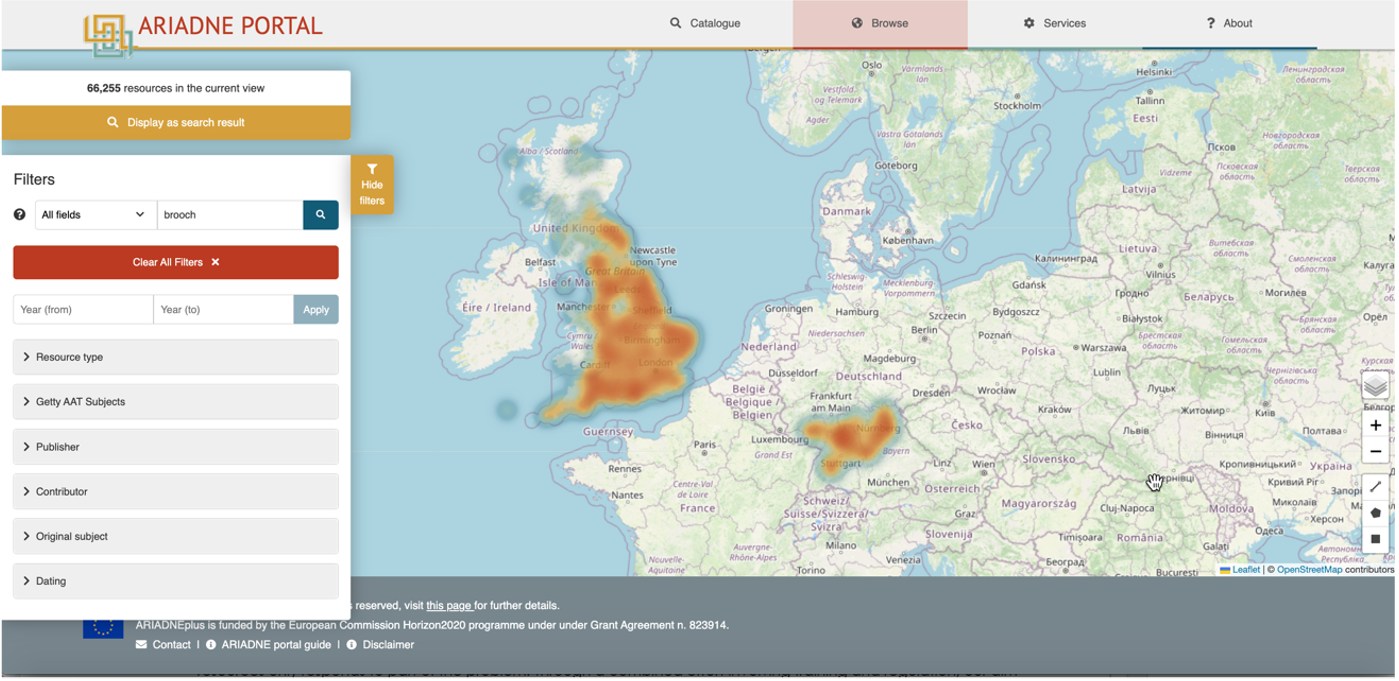Open the OpenStreetMap attribution link

[1309, 570]
